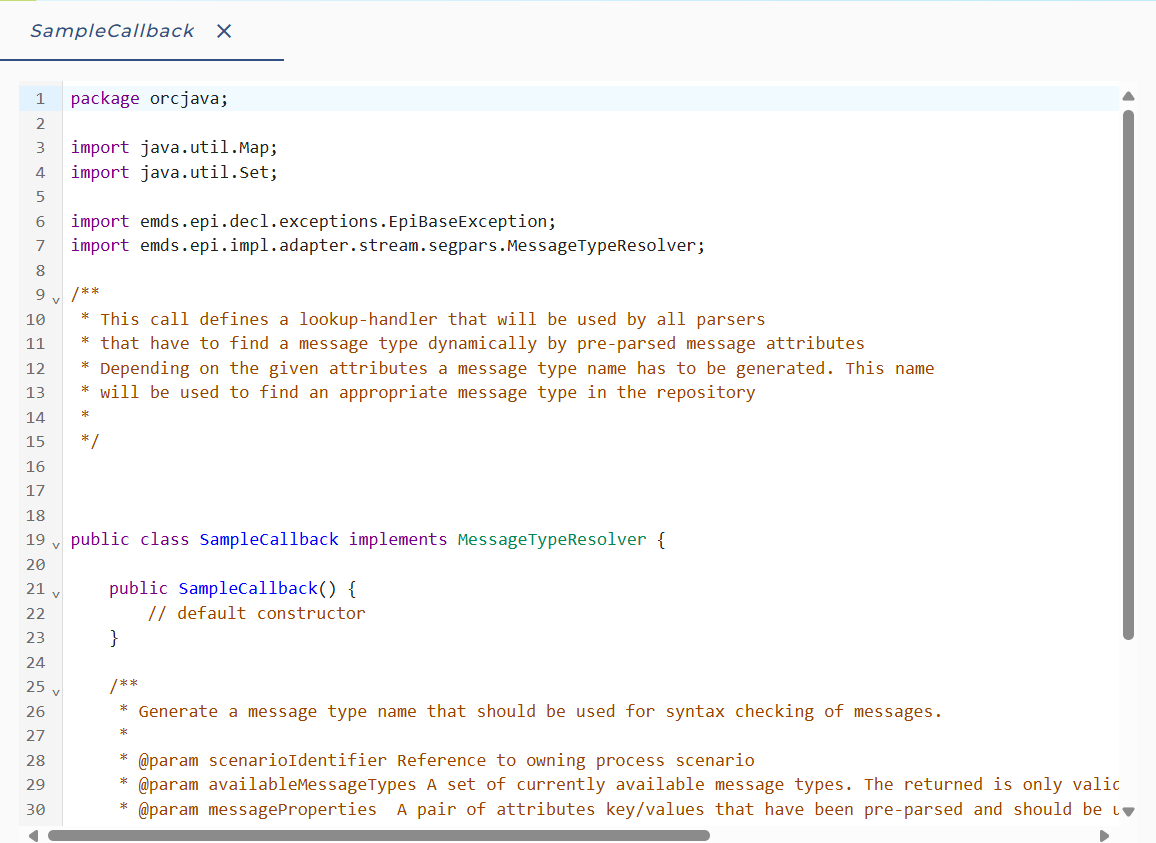Select the SampleCallback tab label
The height and width of the screenshot is (843, 1156).
112,31
